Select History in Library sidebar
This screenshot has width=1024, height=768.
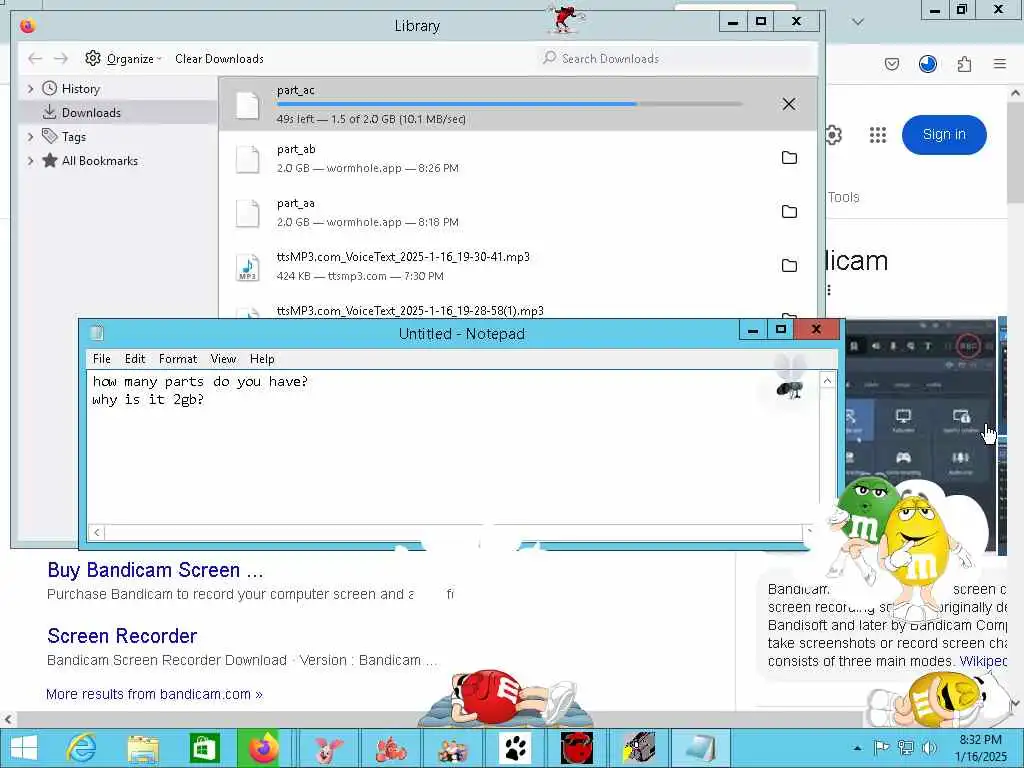pos(80,89)
